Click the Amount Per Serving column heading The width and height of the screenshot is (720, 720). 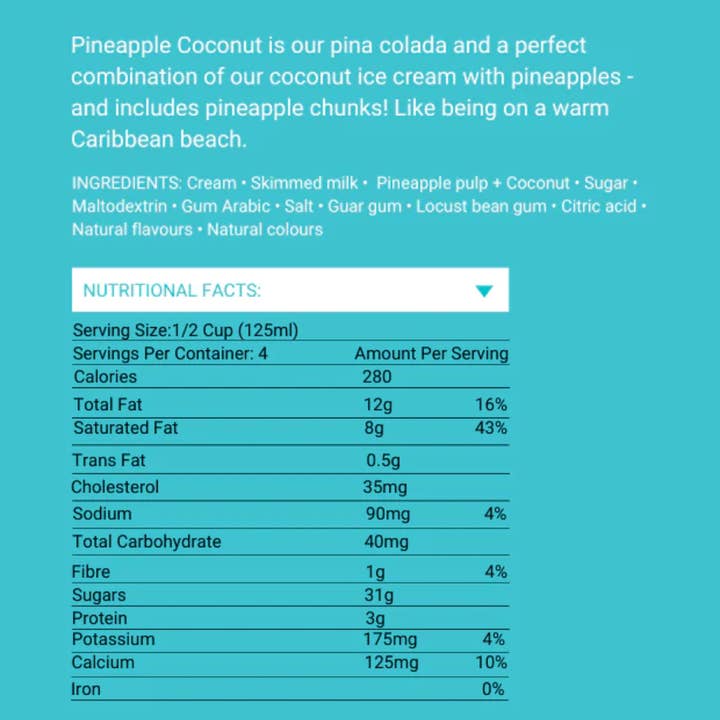click(x=431, y=353)
